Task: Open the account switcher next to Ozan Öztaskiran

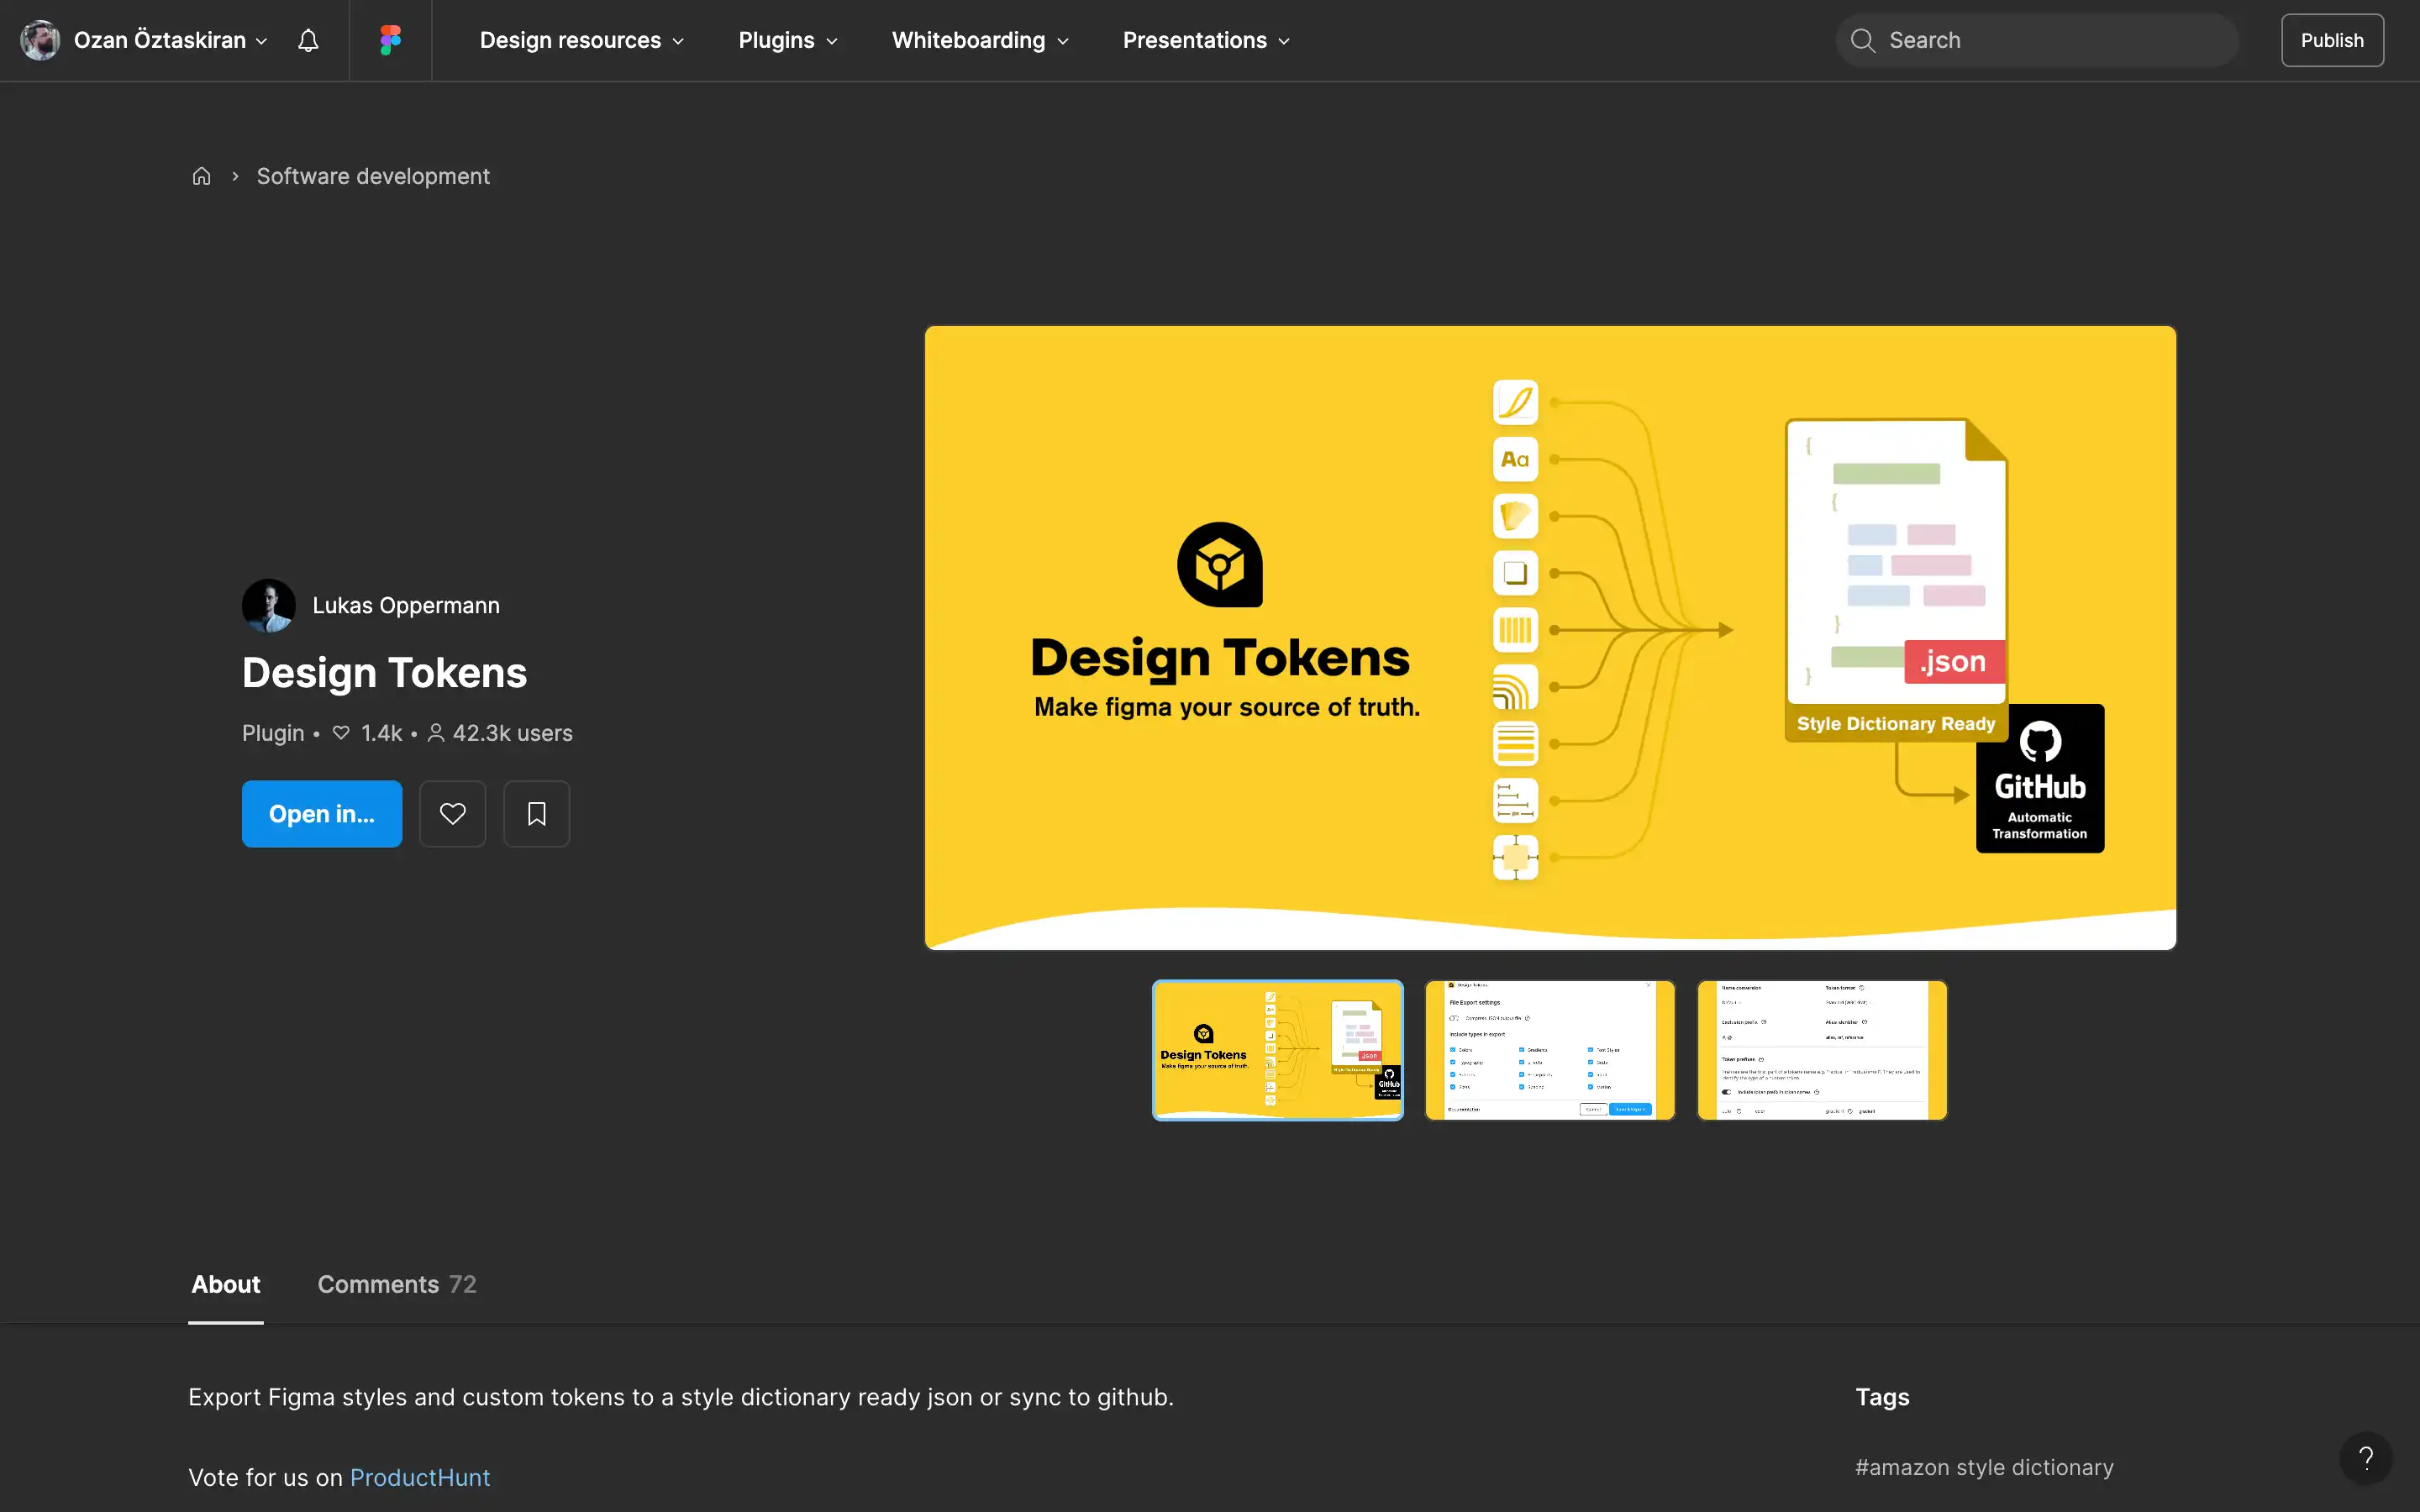Action: 261,41
